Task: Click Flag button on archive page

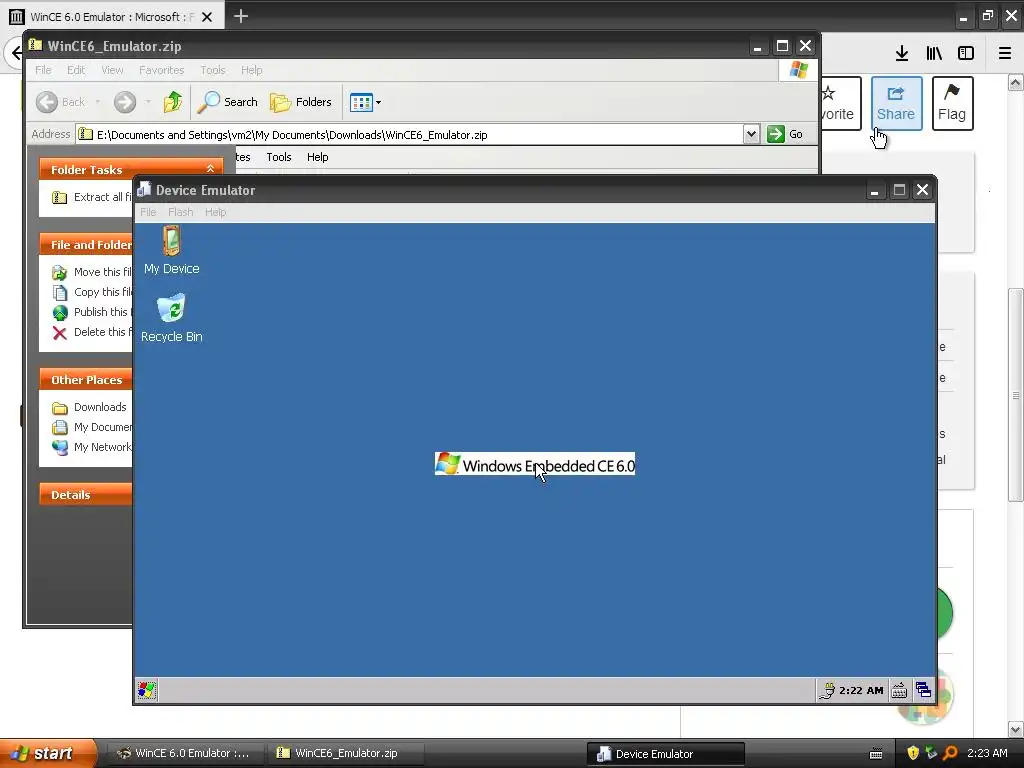Action: 952,103
